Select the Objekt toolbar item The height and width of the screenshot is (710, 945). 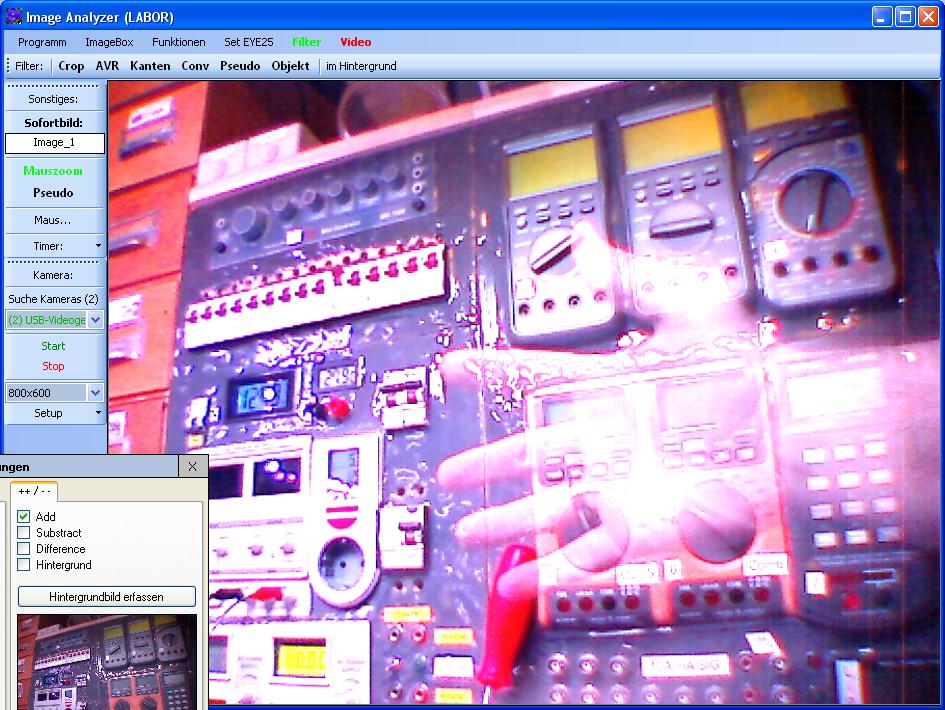coord(290,66)
